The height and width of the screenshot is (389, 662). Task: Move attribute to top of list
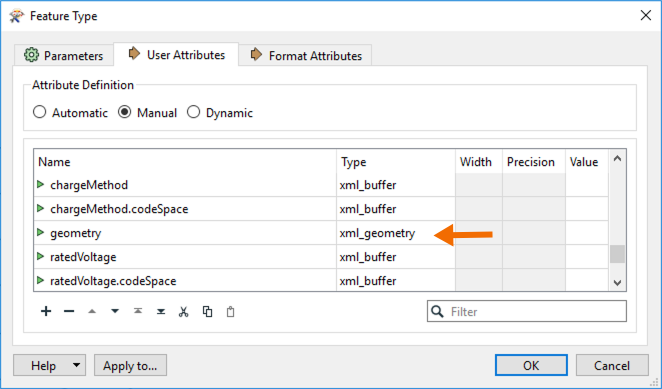pyautogui.click(x=138, y=312)
